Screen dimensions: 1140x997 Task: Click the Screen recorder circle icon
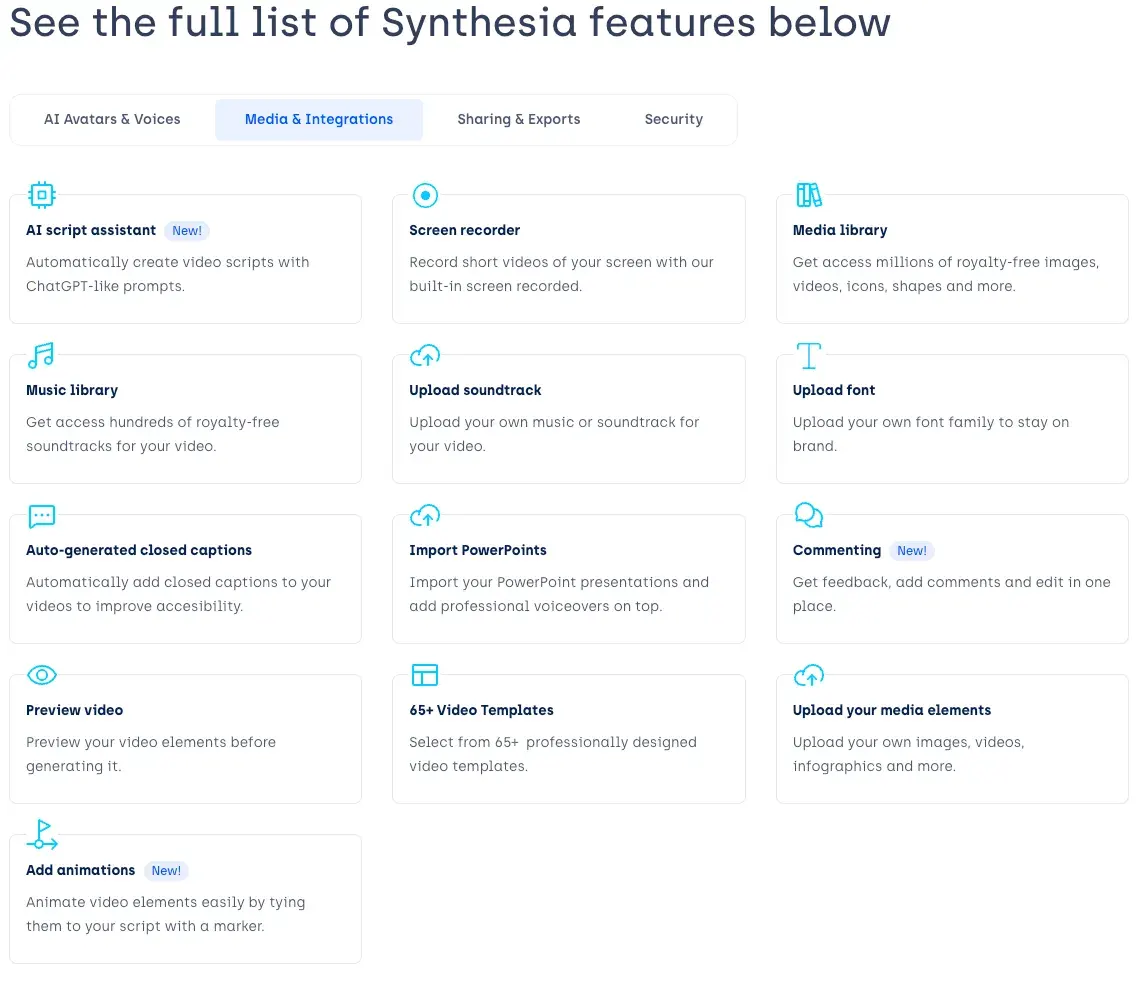coord(425,196)
